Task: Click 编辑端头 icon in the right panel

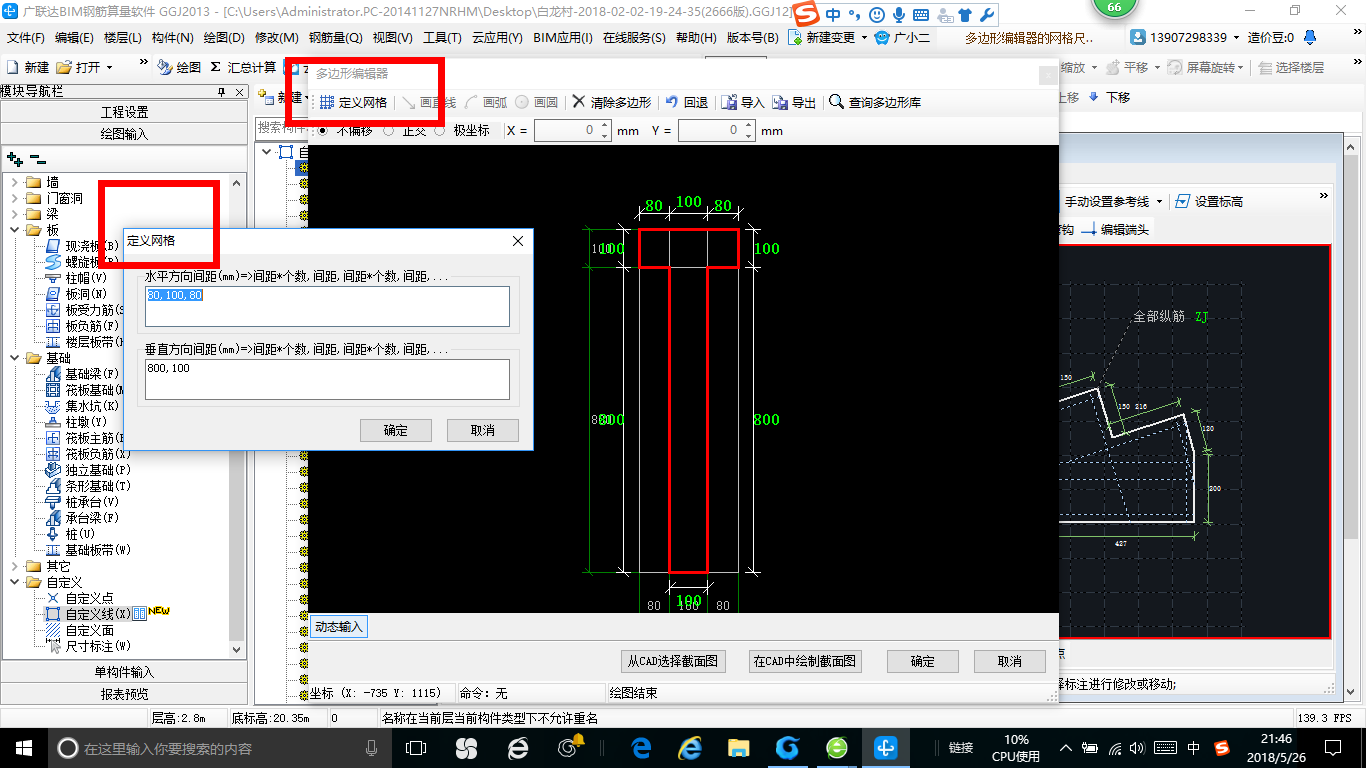Action: pyautogui.click(x=1089, y=229)
